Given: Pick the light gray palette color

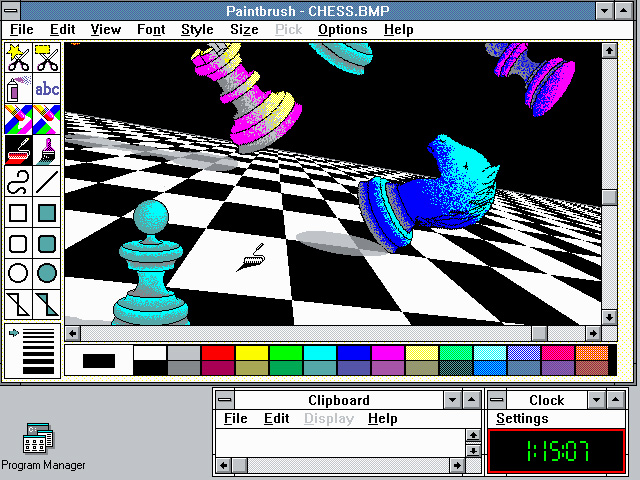Looking at the screenshot, I should 184,353.
